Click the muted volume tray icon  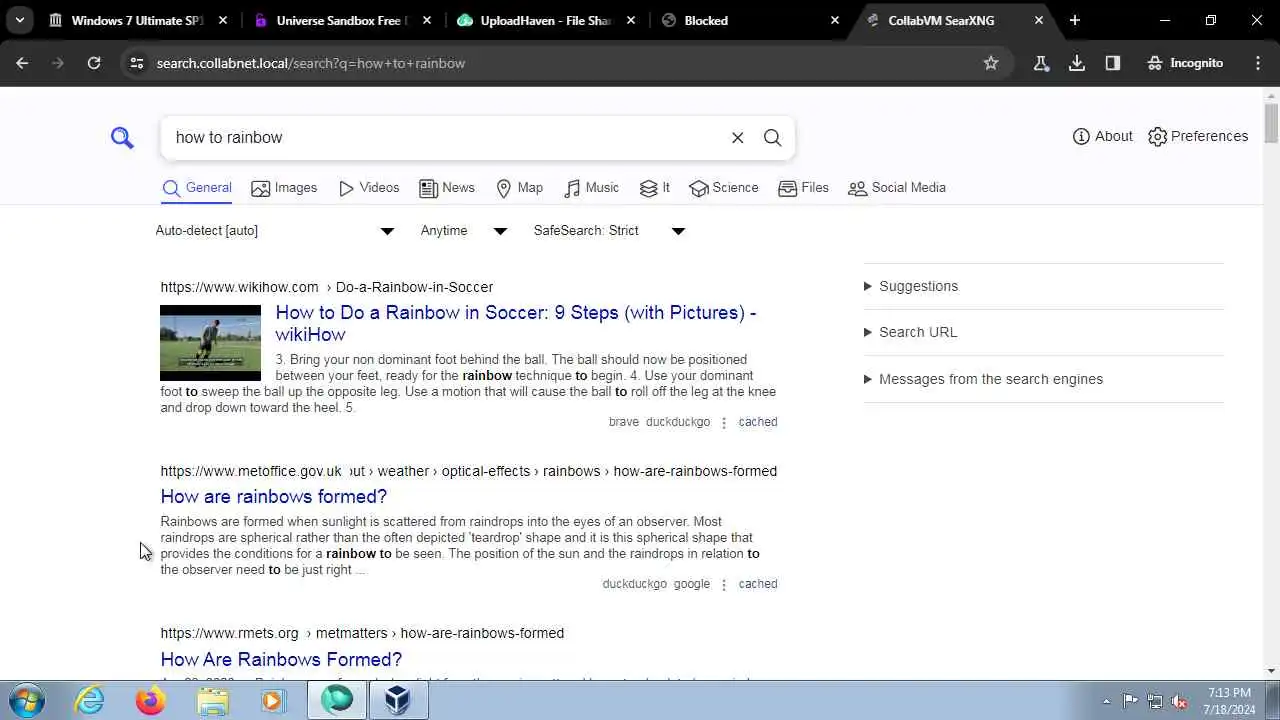(x=1179, y=701)
